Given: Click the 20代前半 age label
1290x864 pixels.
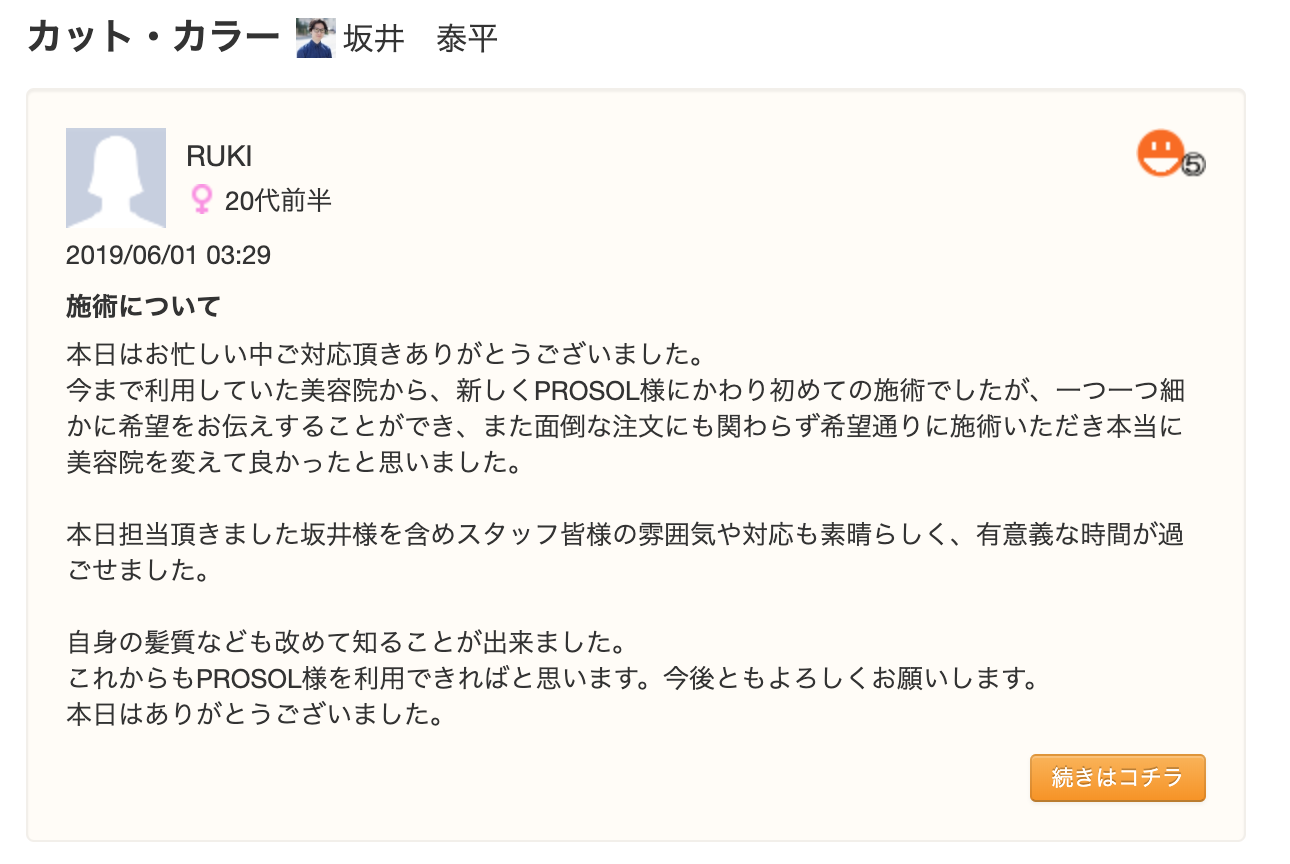Looking at the screenshot, I should 278,201.
